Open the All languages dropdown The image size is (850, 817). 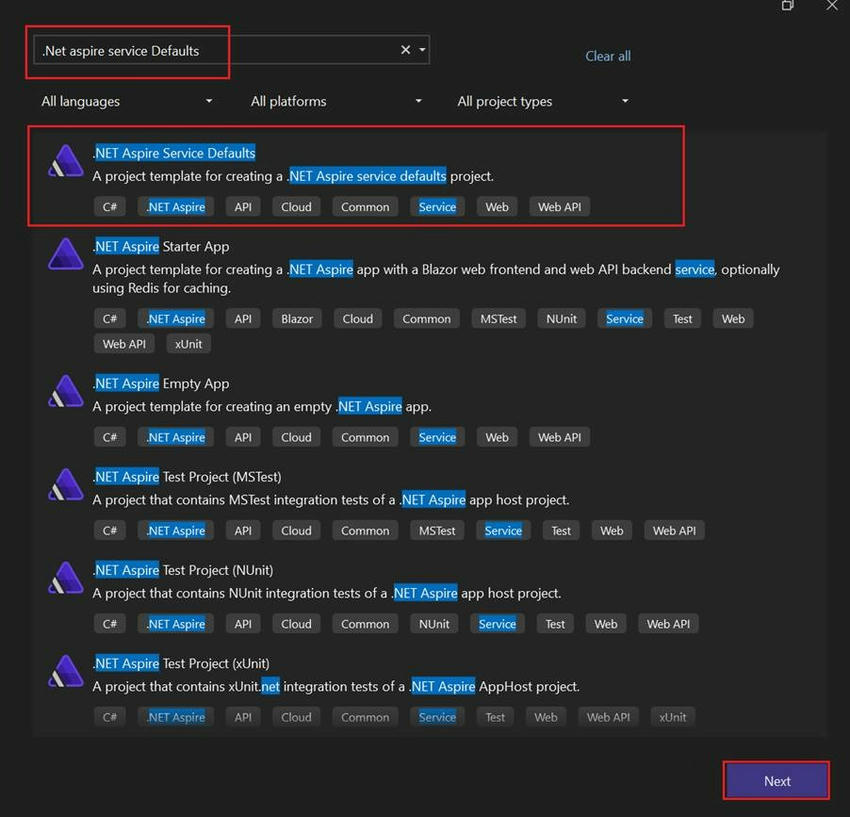coord(126,101)
